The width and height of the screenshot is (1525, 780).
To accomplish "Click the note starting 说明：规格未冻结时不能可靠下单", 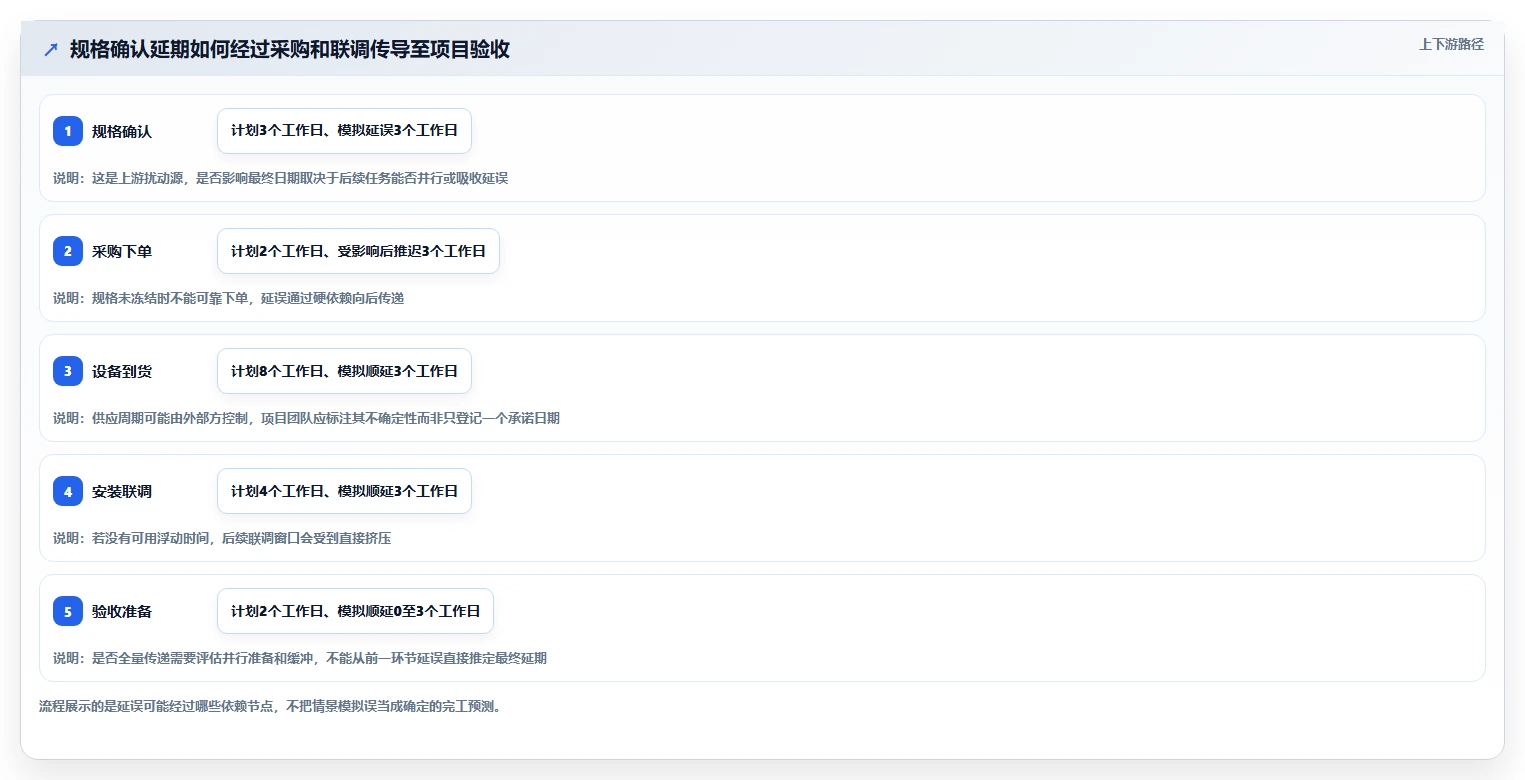I will tap(228, 298).
